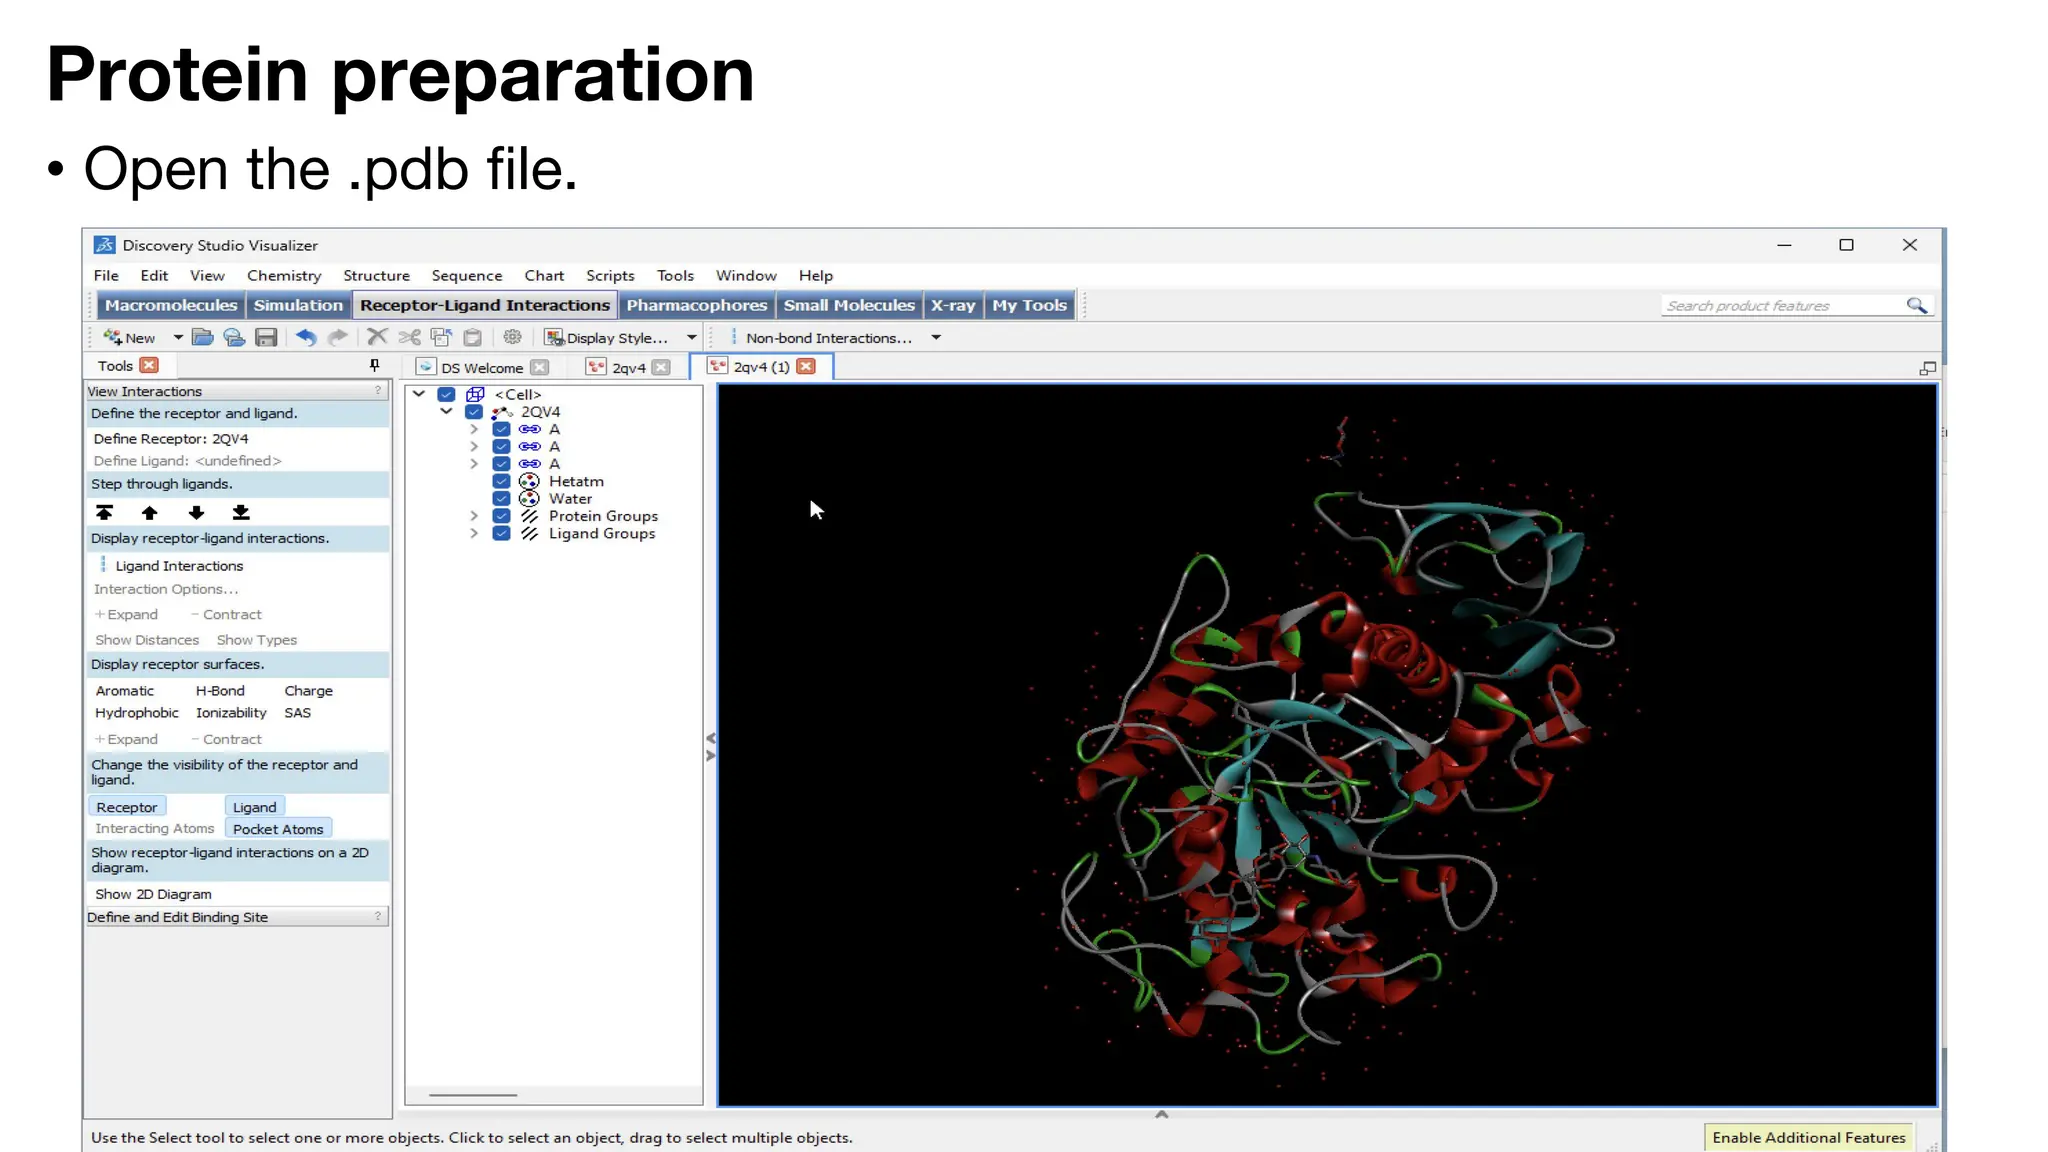Click the hierarchy panel horizontal scrollbar
2048x1152 pixels.
(x=473, y=1095)
